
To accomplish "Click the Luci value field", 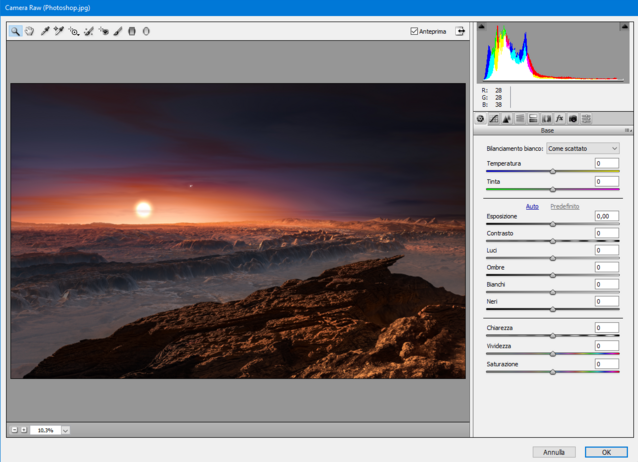I will 607,250.
